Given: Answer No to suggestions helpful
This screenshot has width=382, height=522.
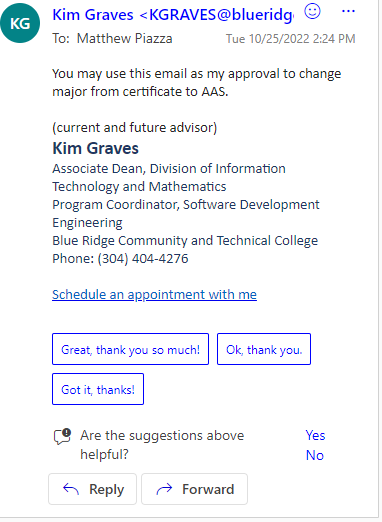Looking at the screenshot, I should (x=315, y=455).
